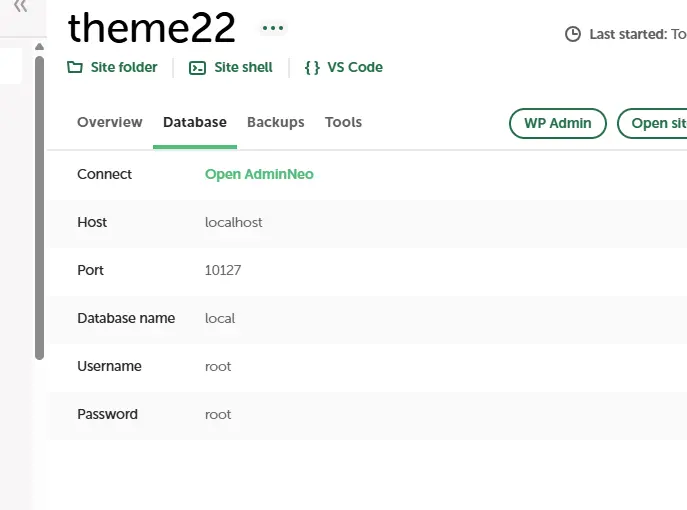Click the sidebar vertical scrollbar thumb

(x=39, y=208)
